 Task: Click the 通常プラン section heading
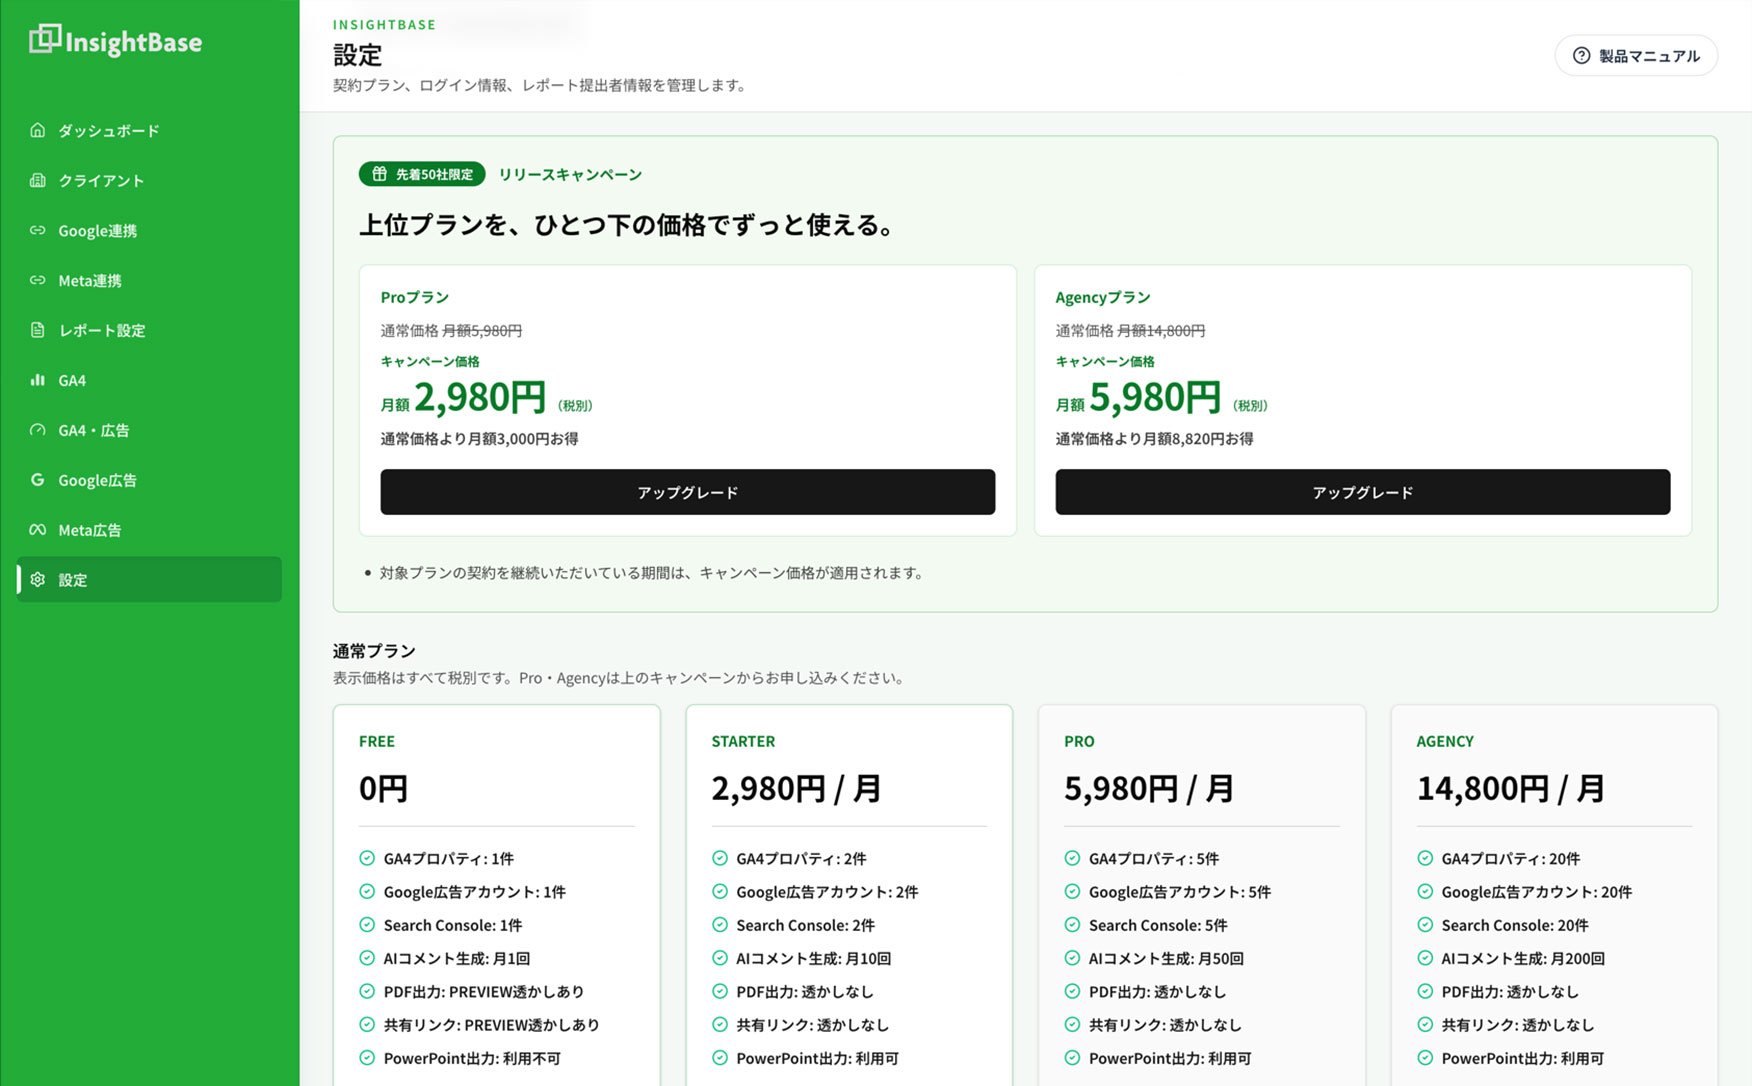point(374,651)
